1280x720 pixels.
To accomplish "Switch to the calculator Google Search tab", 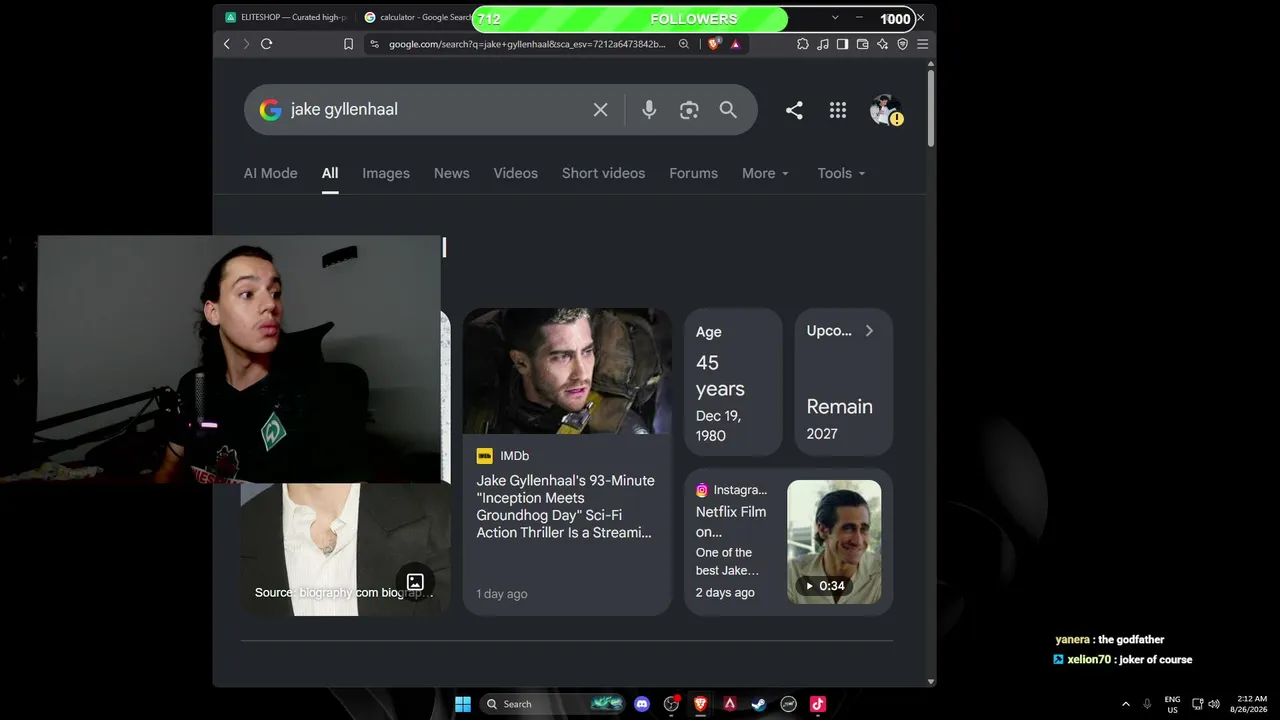I will pyautogui.click(x=418, y=18).
